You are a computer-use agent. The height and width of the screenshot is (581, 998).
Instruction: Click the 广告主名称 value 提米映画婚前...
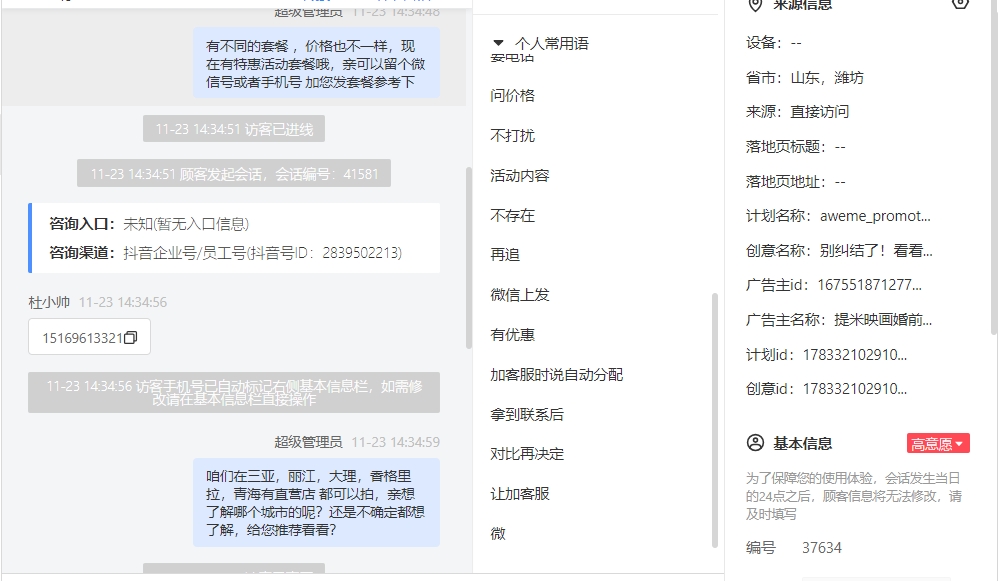tap(883, 320)
